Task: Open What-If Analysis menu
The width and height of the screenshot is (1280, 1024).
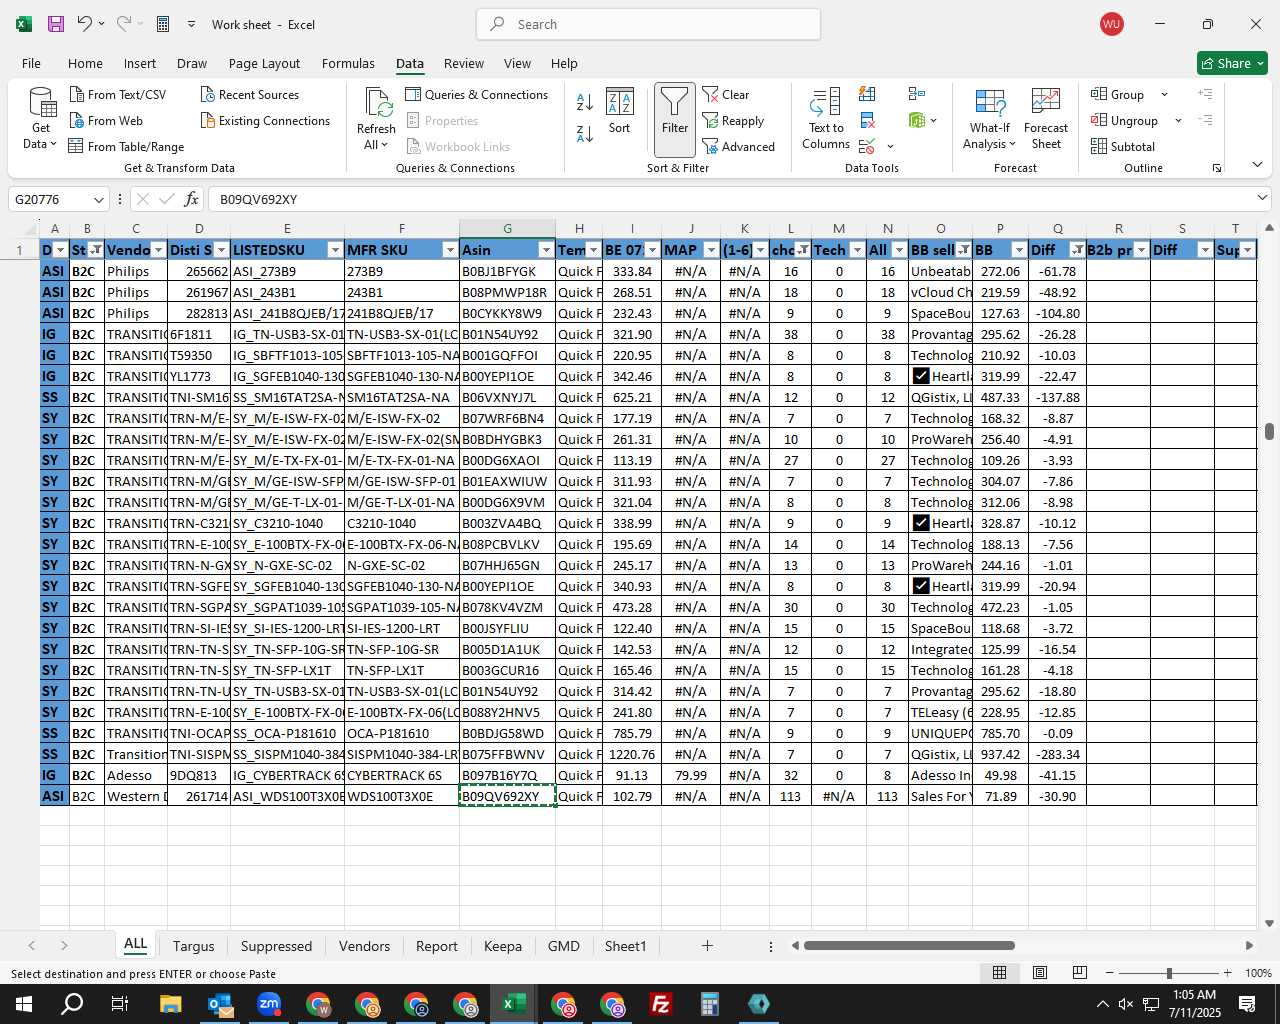Action: tap(990, 120)
